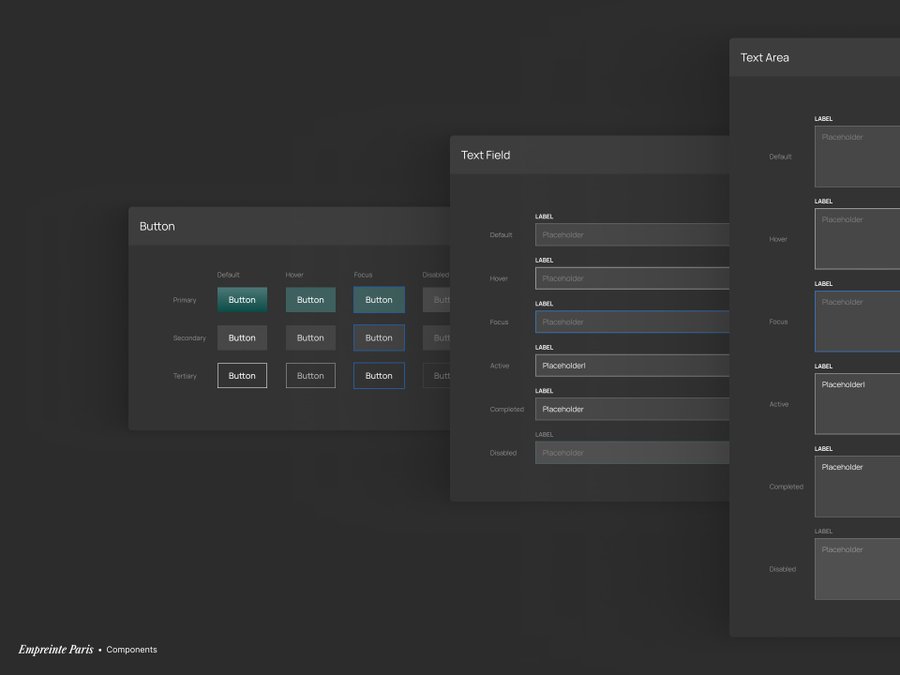Click into the Hover state text field
This screenshot has width=900, height=675.
click(632, 279)
